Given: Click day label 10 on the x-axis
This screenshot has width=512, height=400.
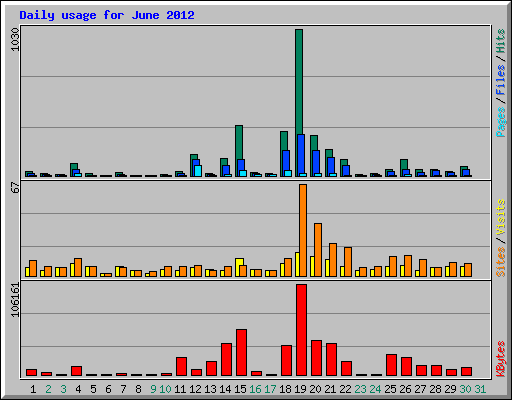Looking at the screenshot, I should click(x=165, y=389).
